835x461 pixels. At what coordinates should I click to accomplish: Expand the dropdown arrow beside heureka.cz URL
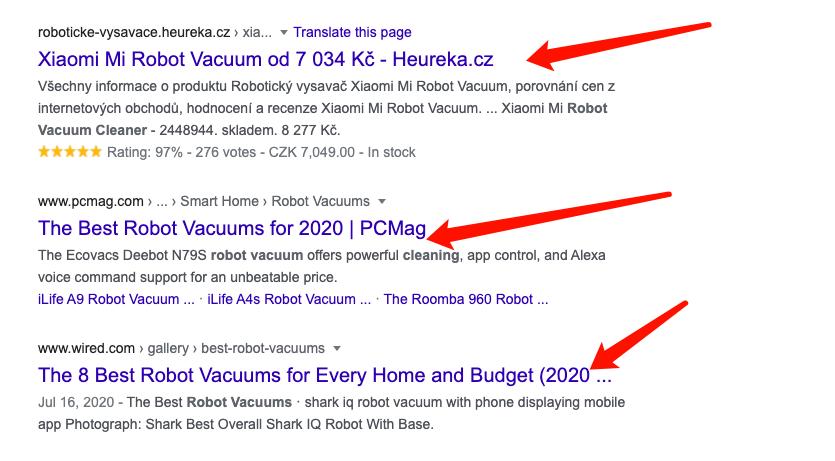tap(284, 33)
